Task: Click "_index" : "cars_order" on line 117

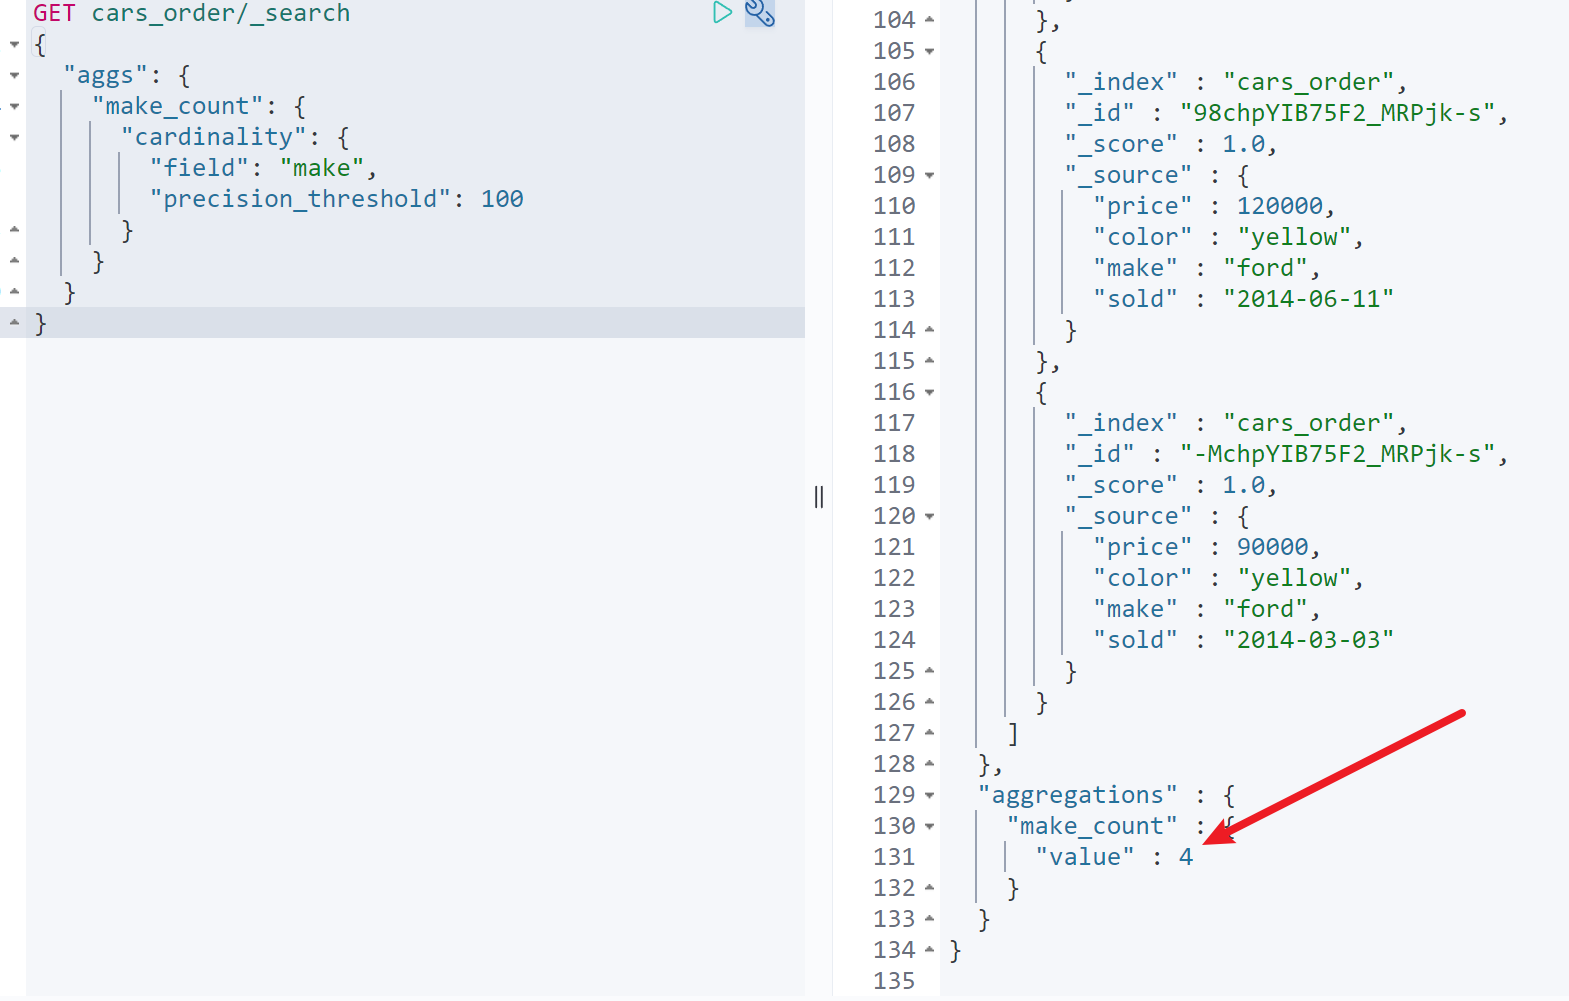Action: [x=1236, y=423]
